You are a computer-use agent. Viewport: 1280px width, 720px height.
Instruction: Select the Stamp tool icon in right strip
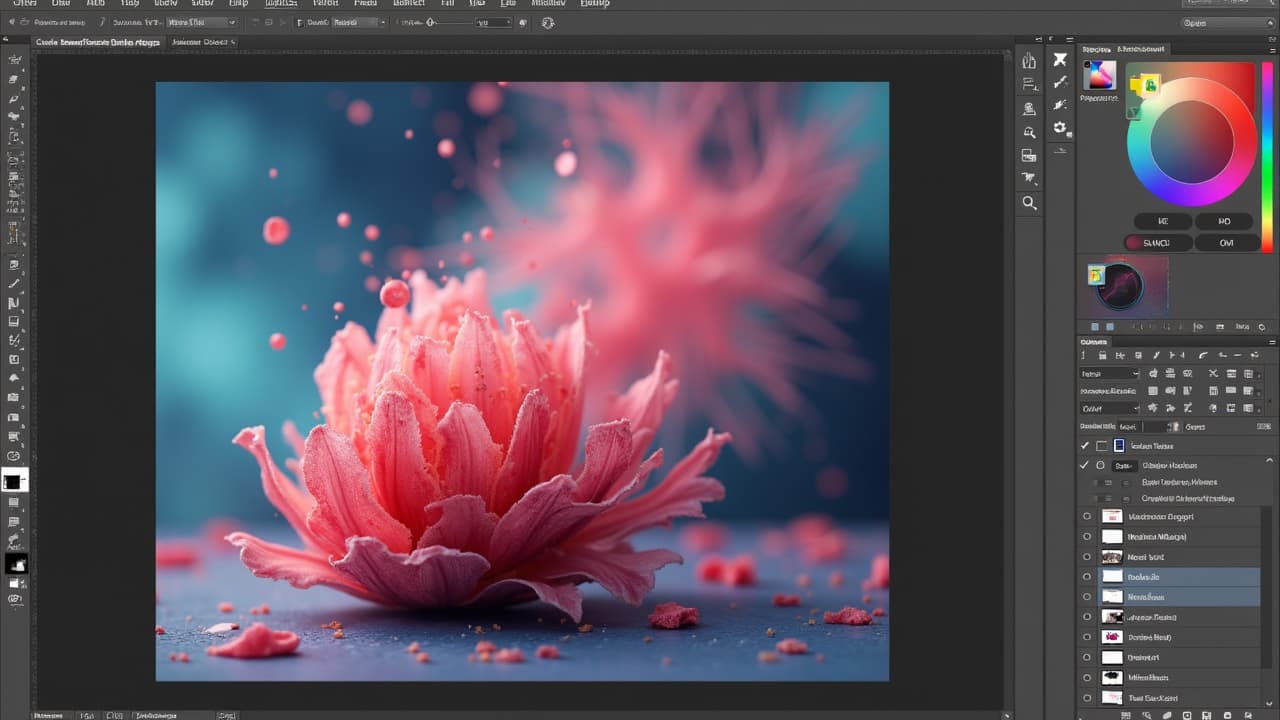point(1029,108)
